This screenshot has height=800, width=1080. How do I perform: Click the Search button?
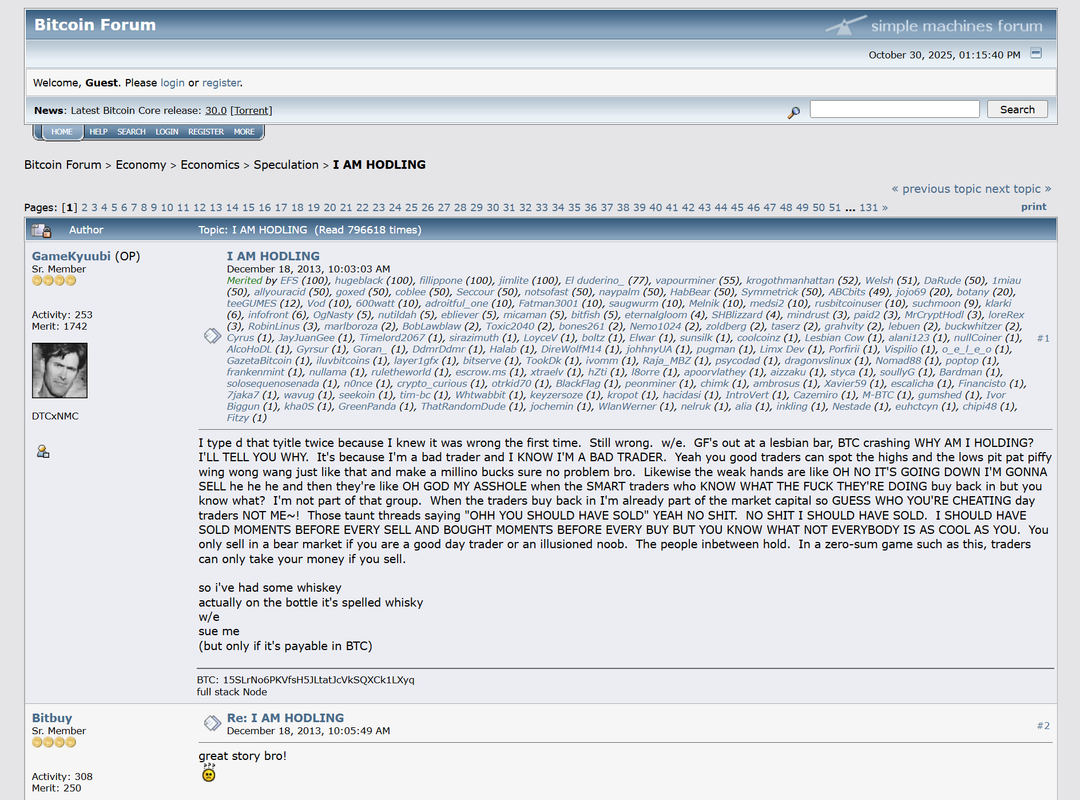(1017, 109)
